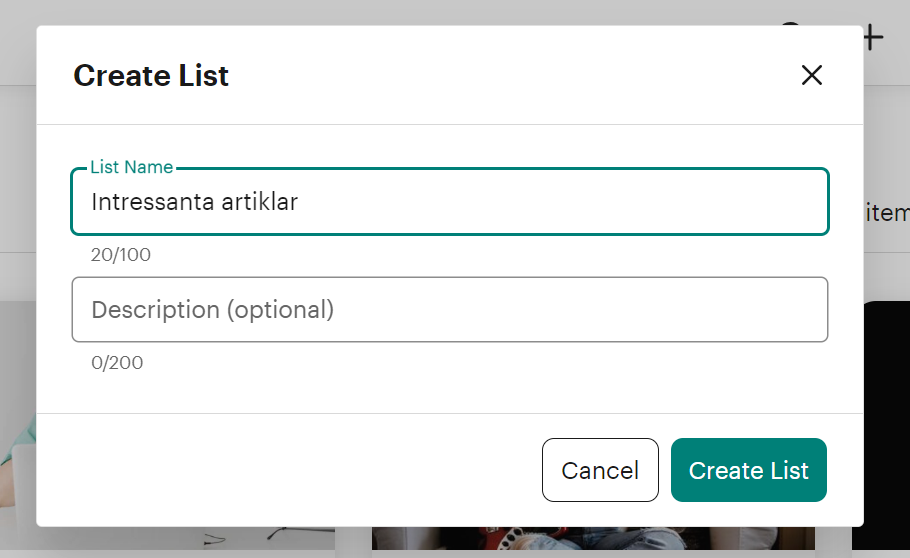This screenshot has height=558, width=910.
Task: Click the dimmed backdrop above the dialog
Action: [x=406, y=12]
